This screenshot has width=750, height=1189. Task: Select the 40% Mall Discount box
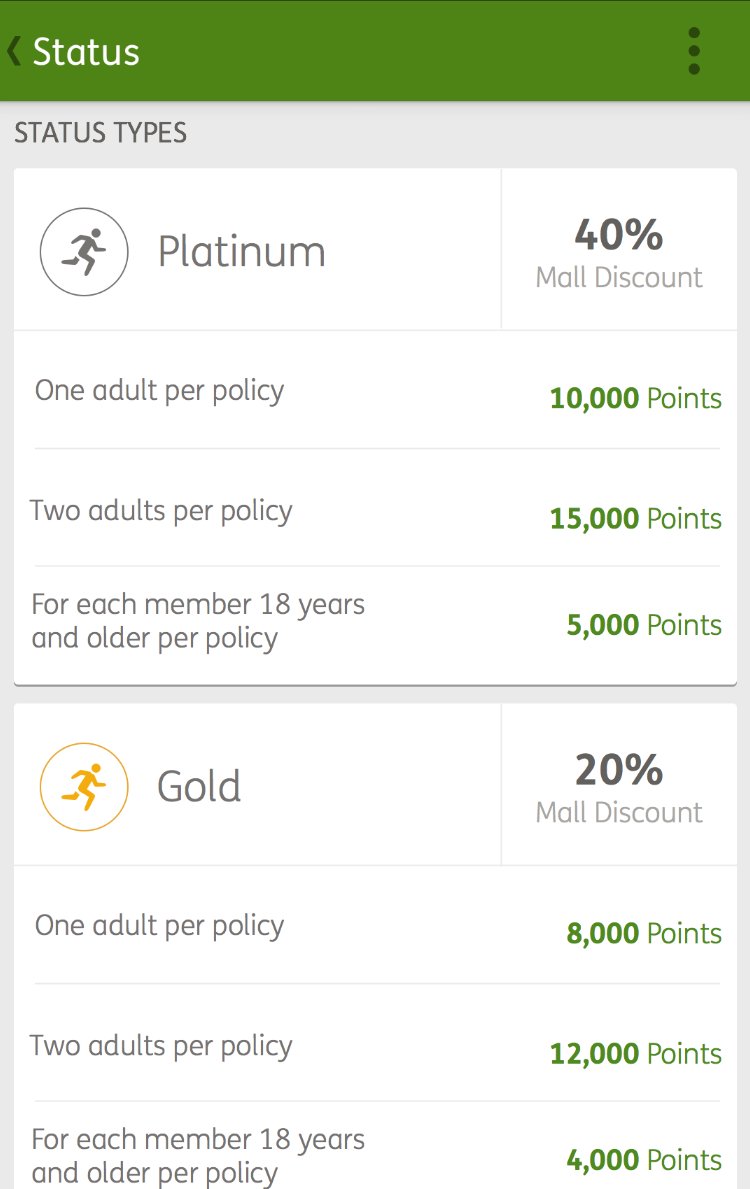619,249
